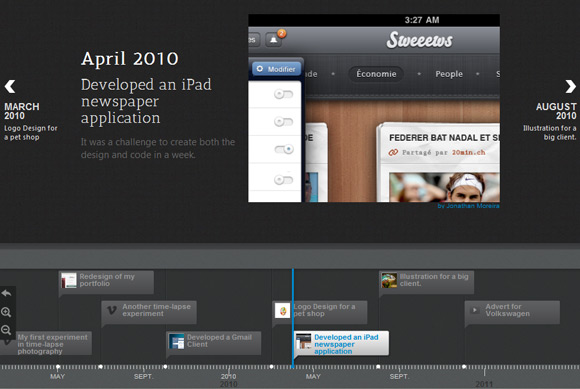Select 'Developed a Gmail Client' timeline flag

213,343
